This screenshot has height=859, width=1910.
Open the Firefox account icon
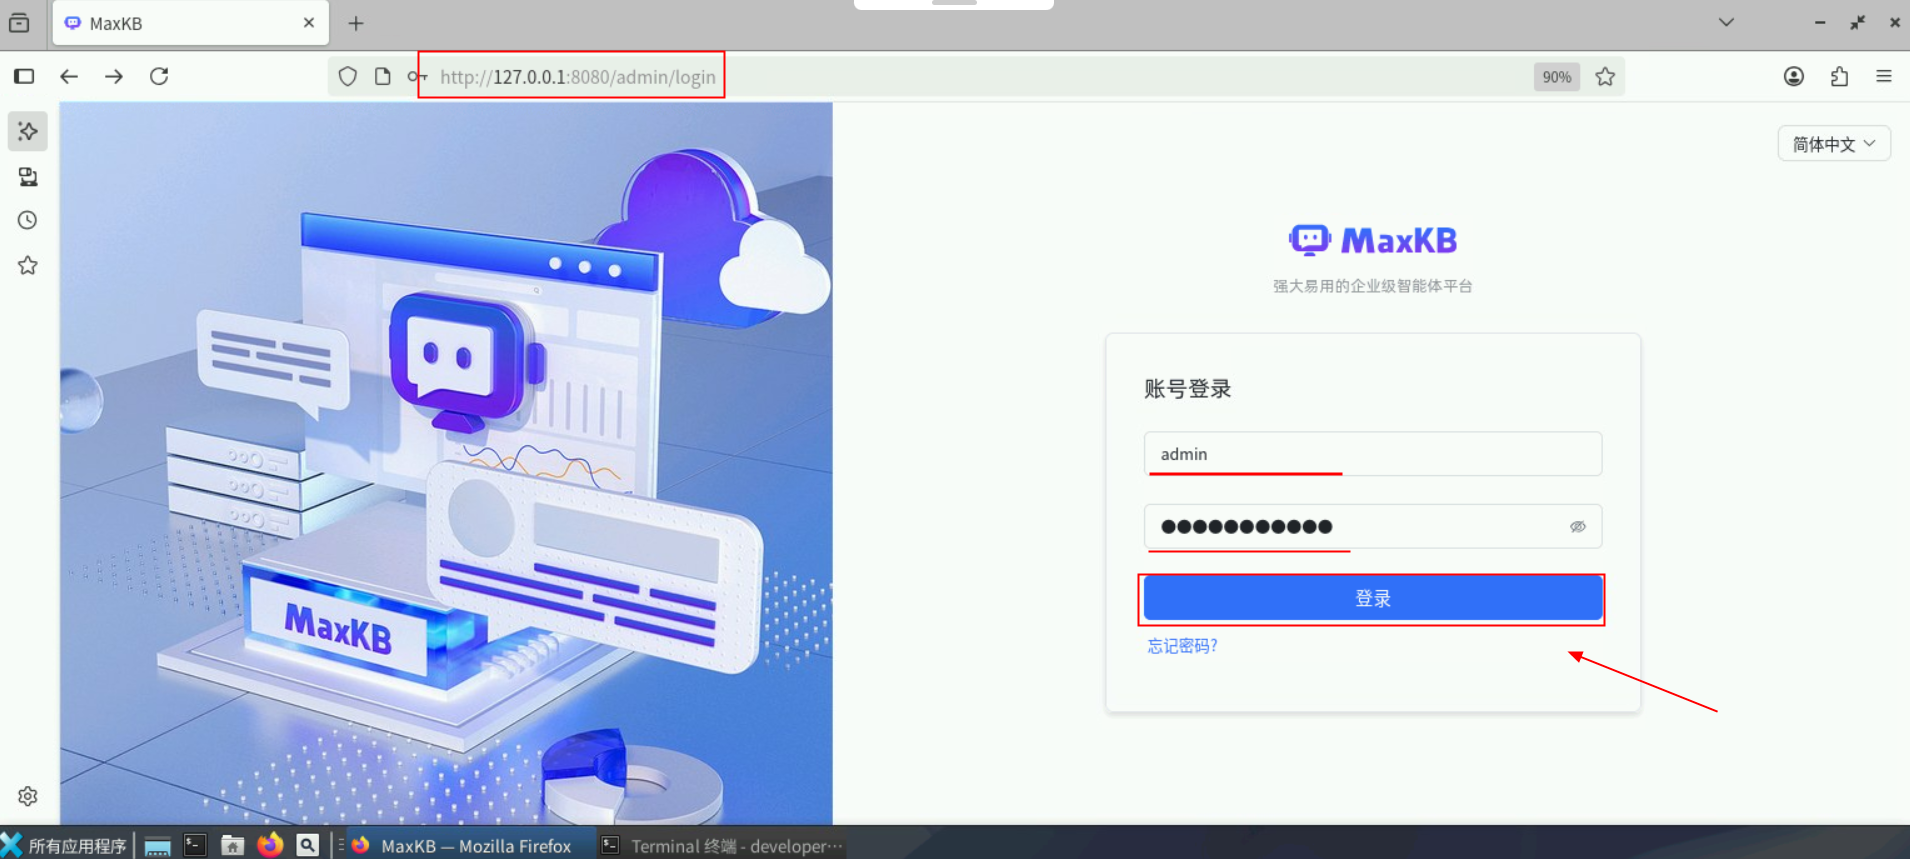pos(1794,77)
